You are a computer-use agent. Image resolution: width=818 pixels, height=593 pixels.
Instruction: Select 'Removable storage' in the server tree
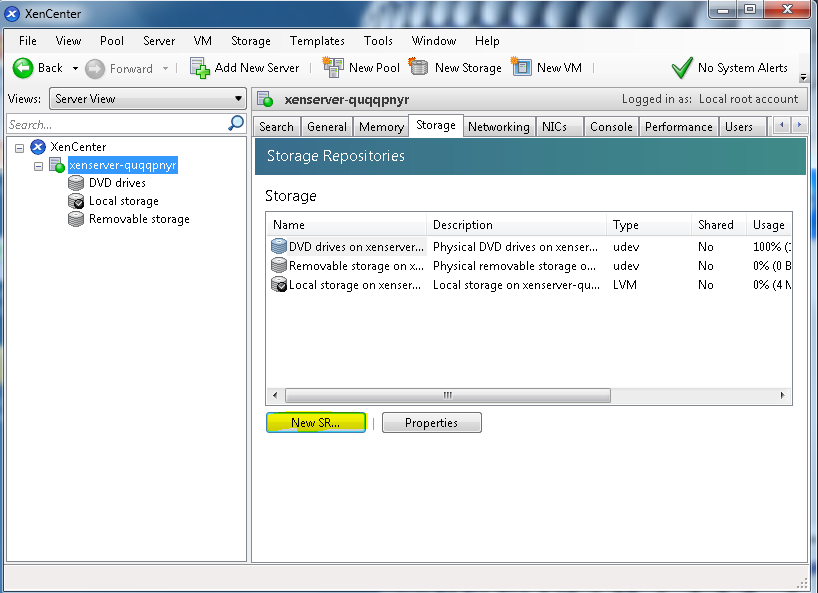(x=139, y=219)
